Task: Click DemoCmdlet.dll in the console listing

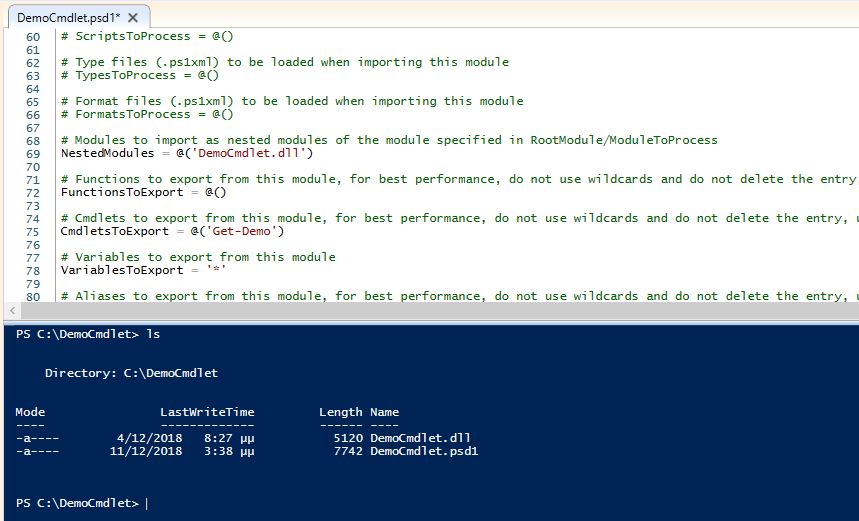Action: (x=420, y=438)
